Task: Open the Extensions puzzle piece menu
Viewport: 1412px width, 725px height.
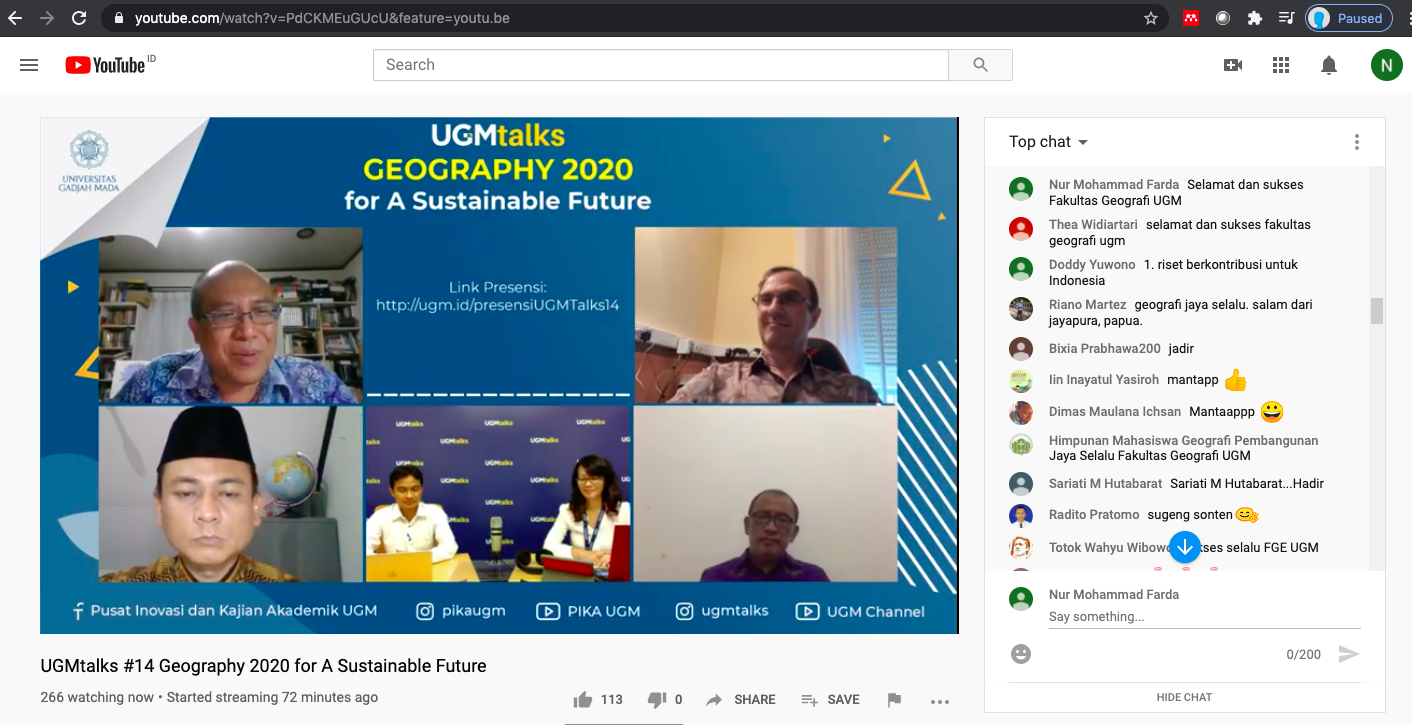Action: pyautogui.click(x=1255, y=18)
